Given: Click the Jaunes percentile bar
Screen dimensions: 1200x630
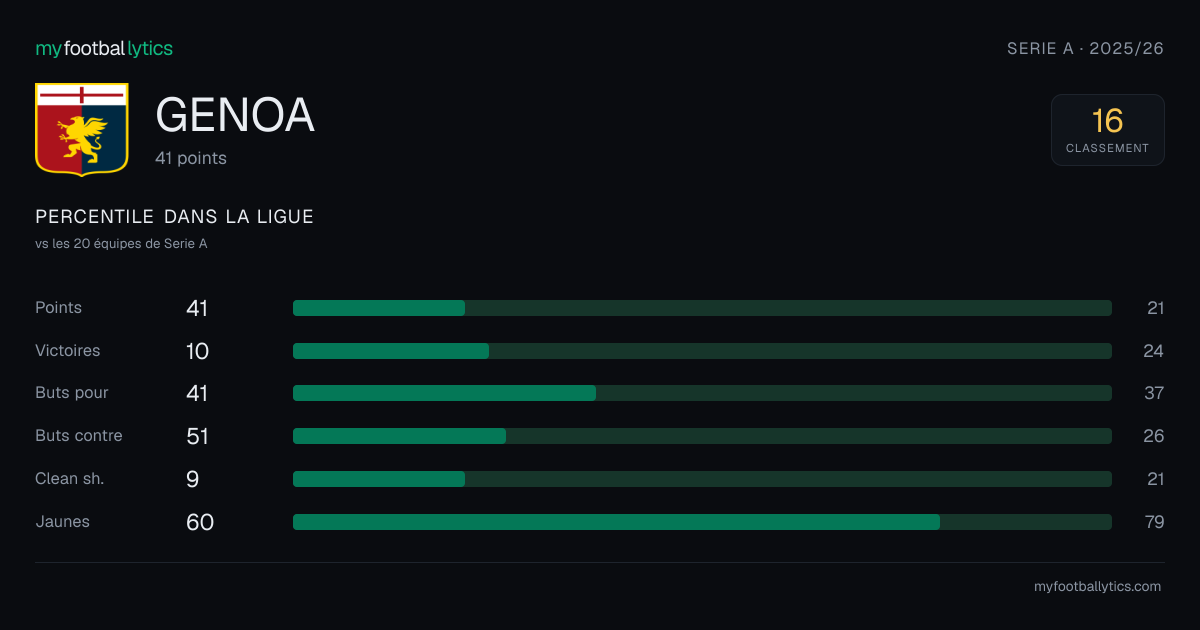Looking at the screenshot, I should 702,522.
